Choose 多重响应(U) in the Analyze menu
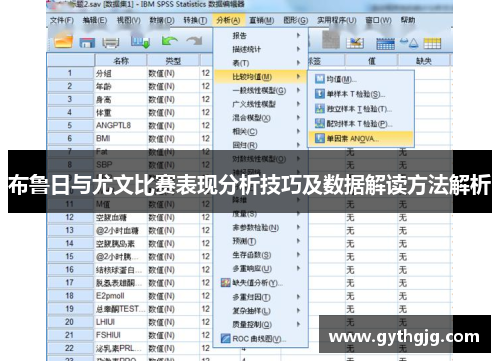Screen dimensions: 500x362 coord(260,269)
